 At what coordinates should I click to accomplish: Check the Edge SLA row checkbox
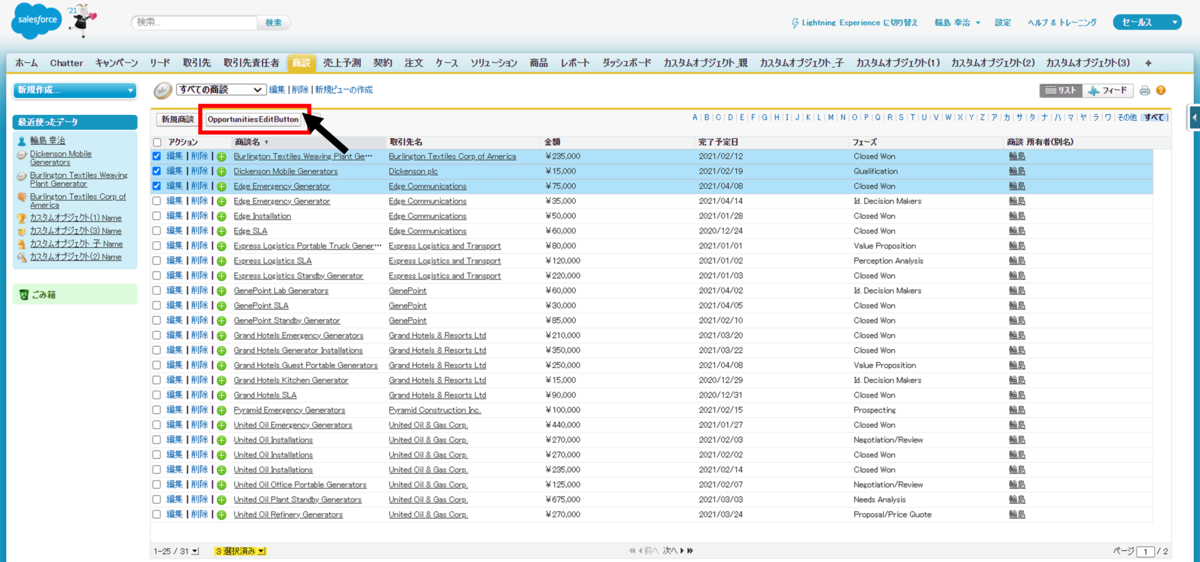tap(157, 231)
